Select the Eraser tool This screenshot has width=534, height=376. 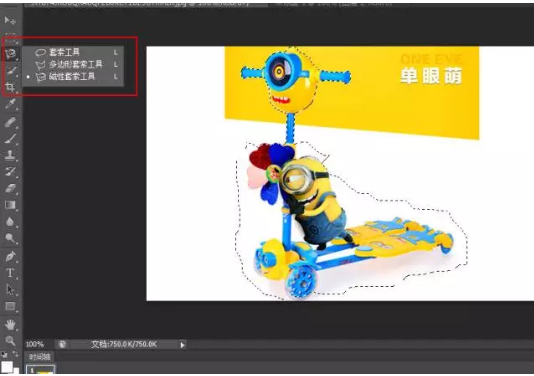(11, 188)
